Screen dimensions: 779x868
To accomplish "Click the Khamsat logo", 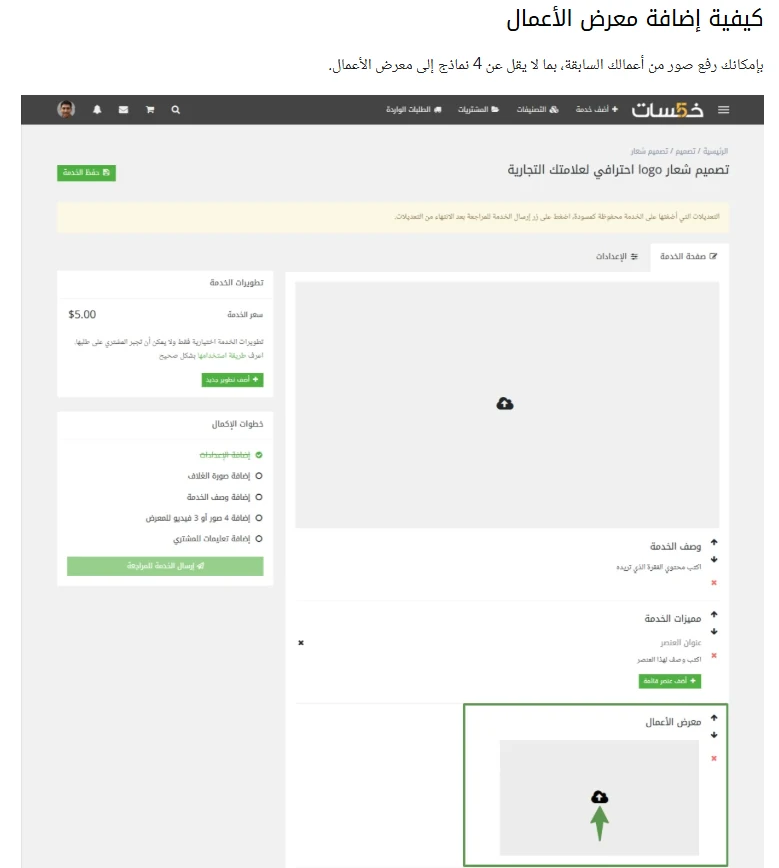I will 668,110.
